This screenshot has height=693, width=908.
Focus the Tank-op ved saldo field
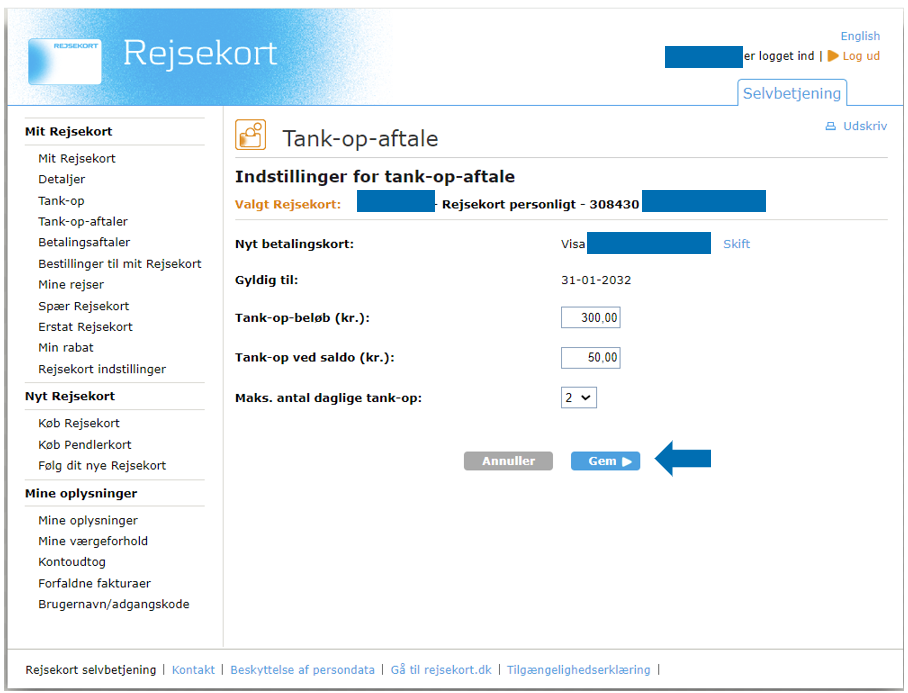591,358
